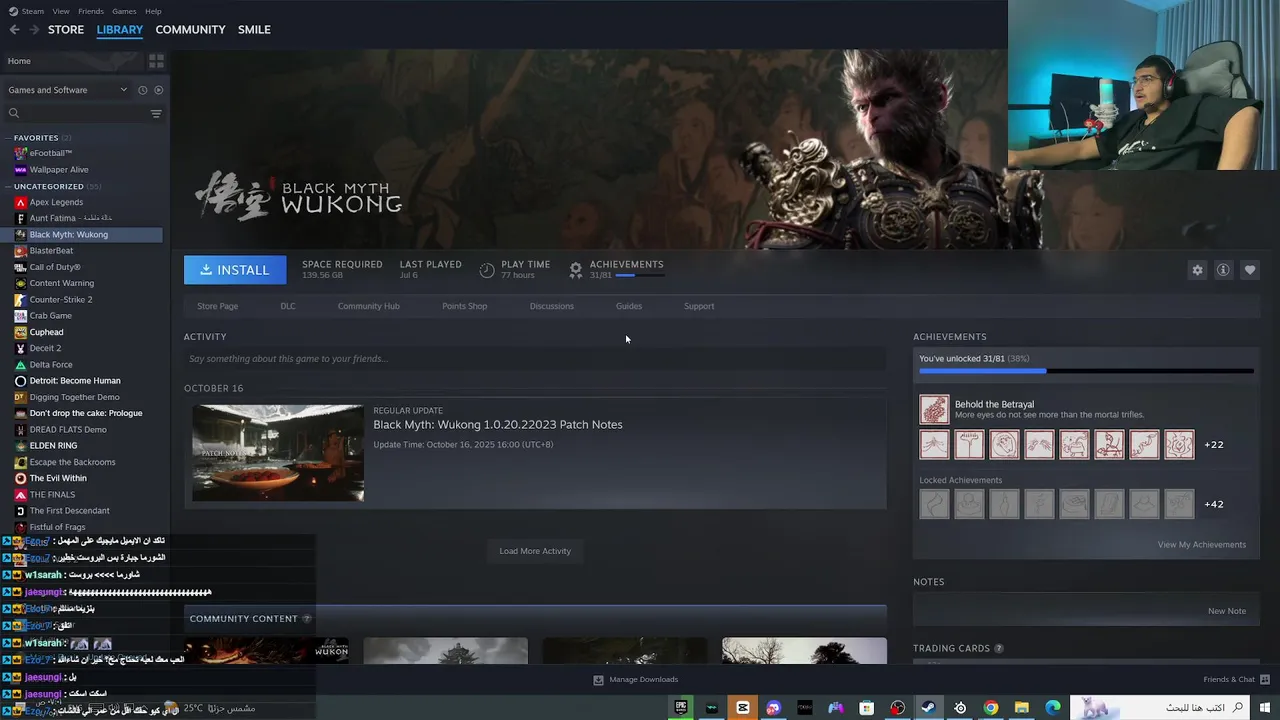The height and width of the screenshot is (720, 1280).
Task: Click the Trading Cards help icon
Action: 999,648
